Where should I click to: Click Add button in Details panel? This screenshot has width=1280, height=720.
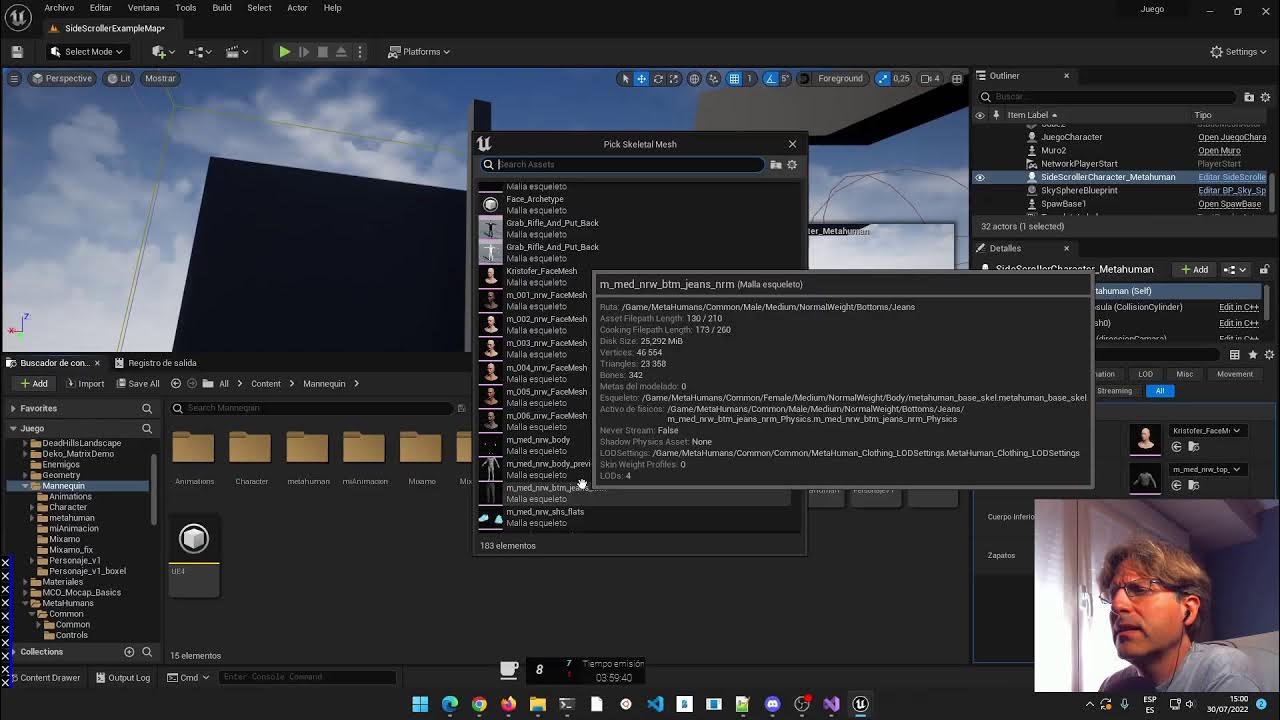1195,269
